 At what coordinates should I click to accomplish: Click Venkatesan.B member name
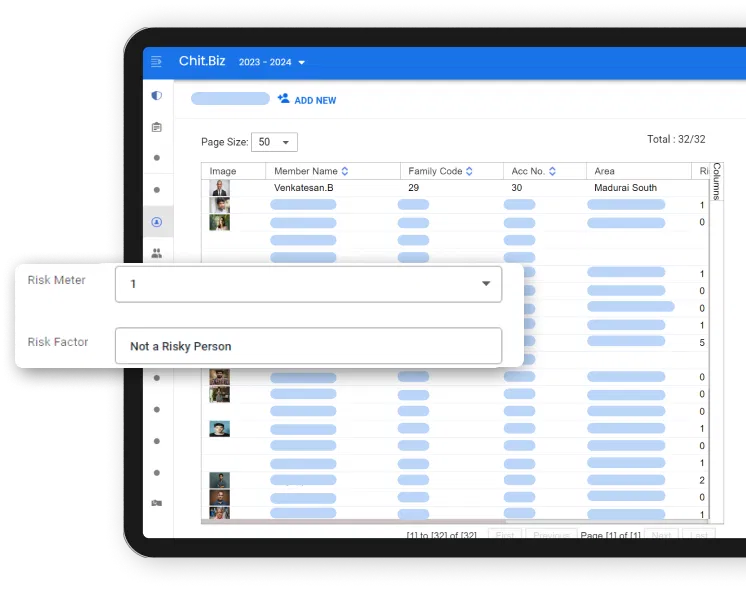tap(304, 188)
